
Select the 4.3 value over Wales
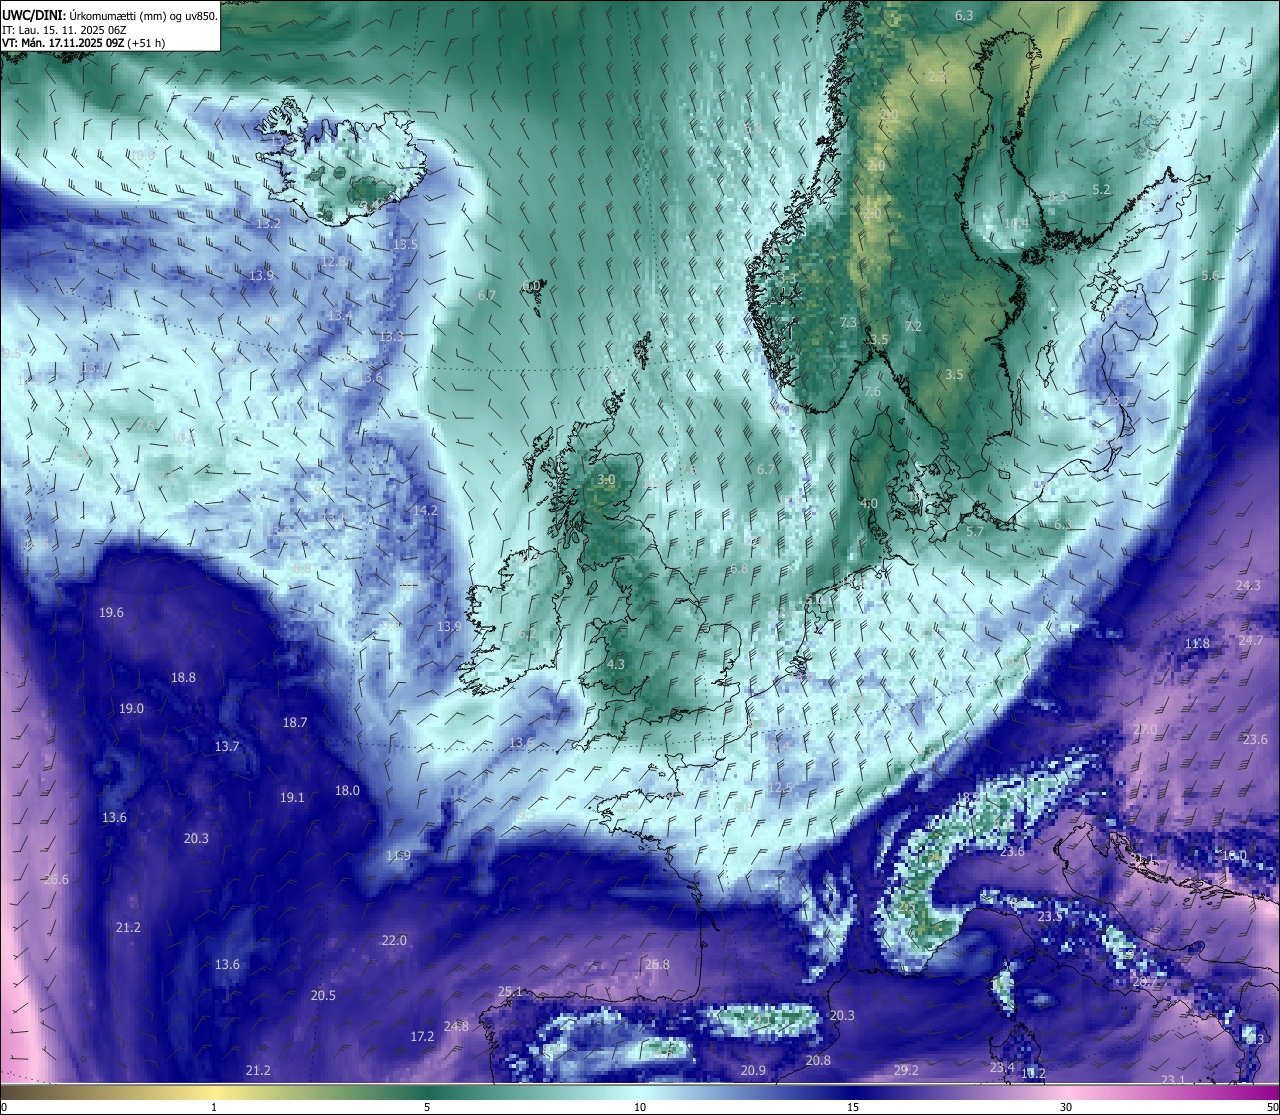pos(616,664)
